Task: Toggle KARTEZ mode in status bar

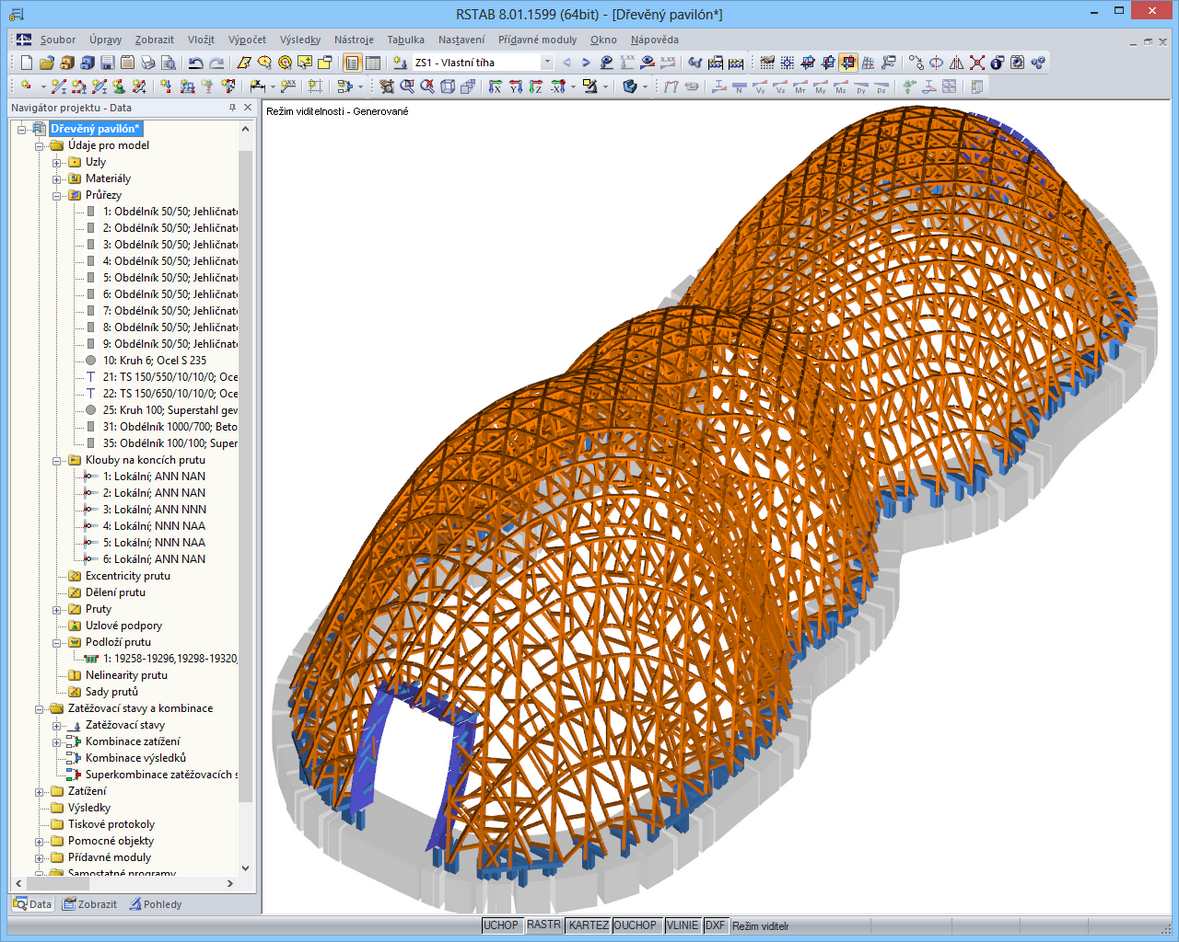Action: pyautogui.click(x=588, y=925)
